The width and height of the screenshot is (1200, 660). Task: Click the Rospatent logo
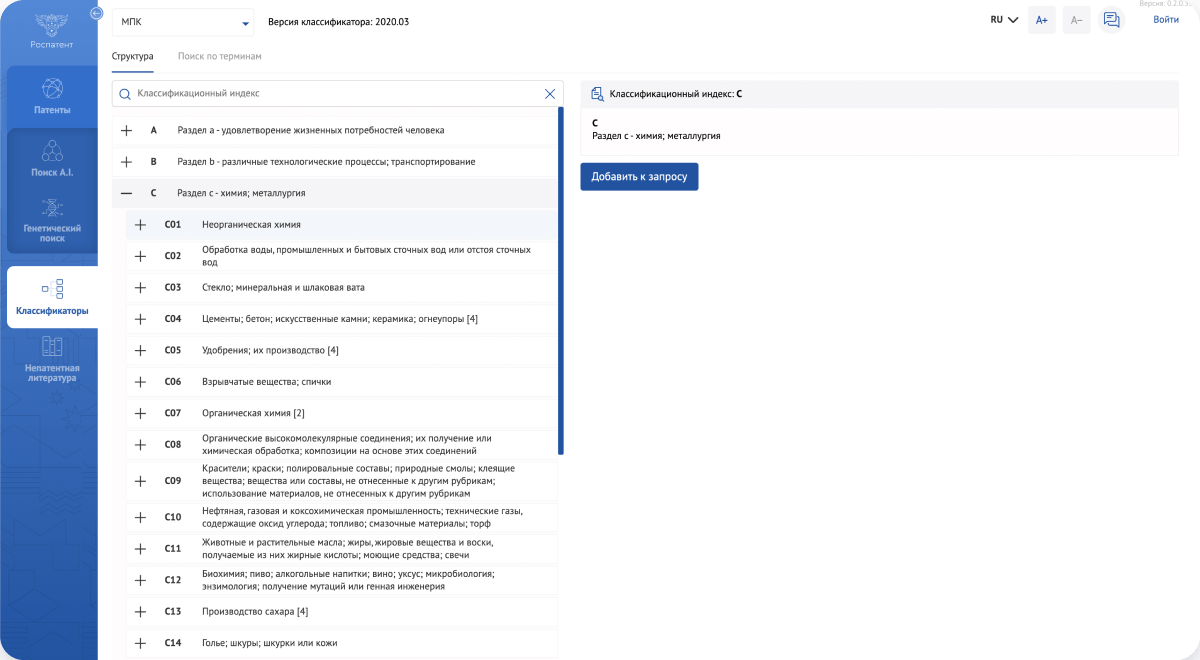(52, 27)
